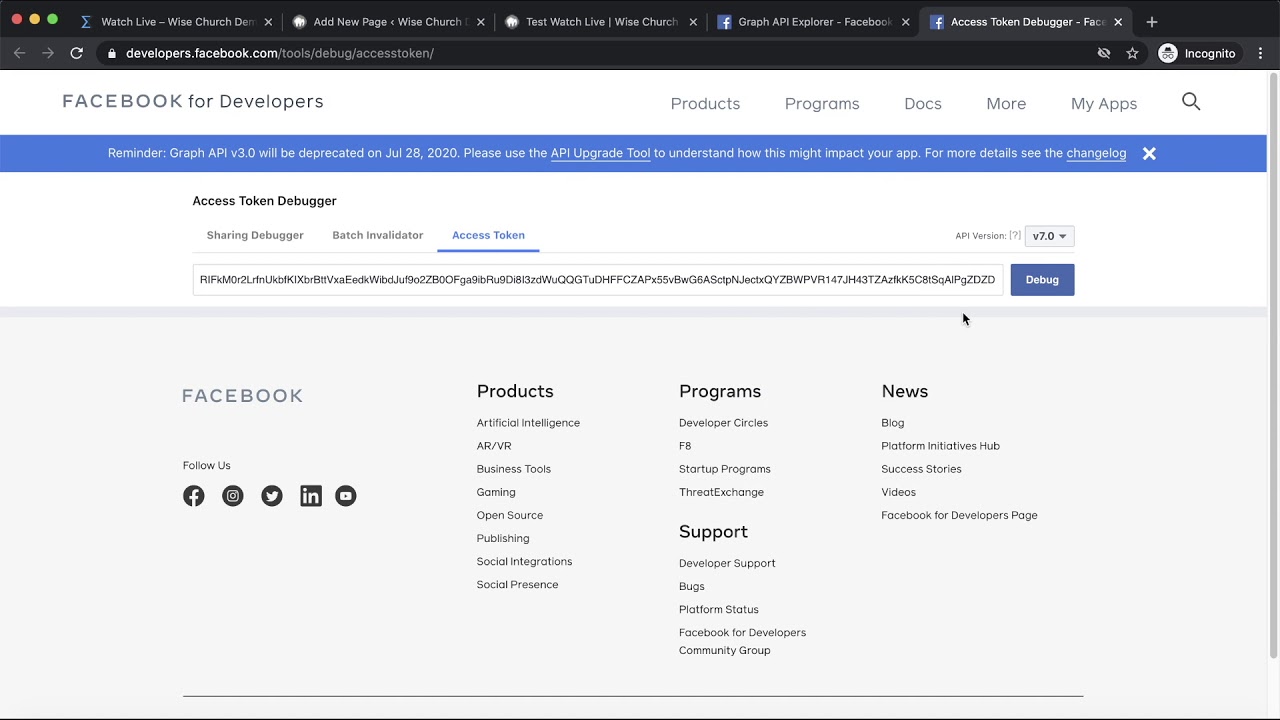Close the Watch Live – Wise Church tab

(x=268, y=22)
